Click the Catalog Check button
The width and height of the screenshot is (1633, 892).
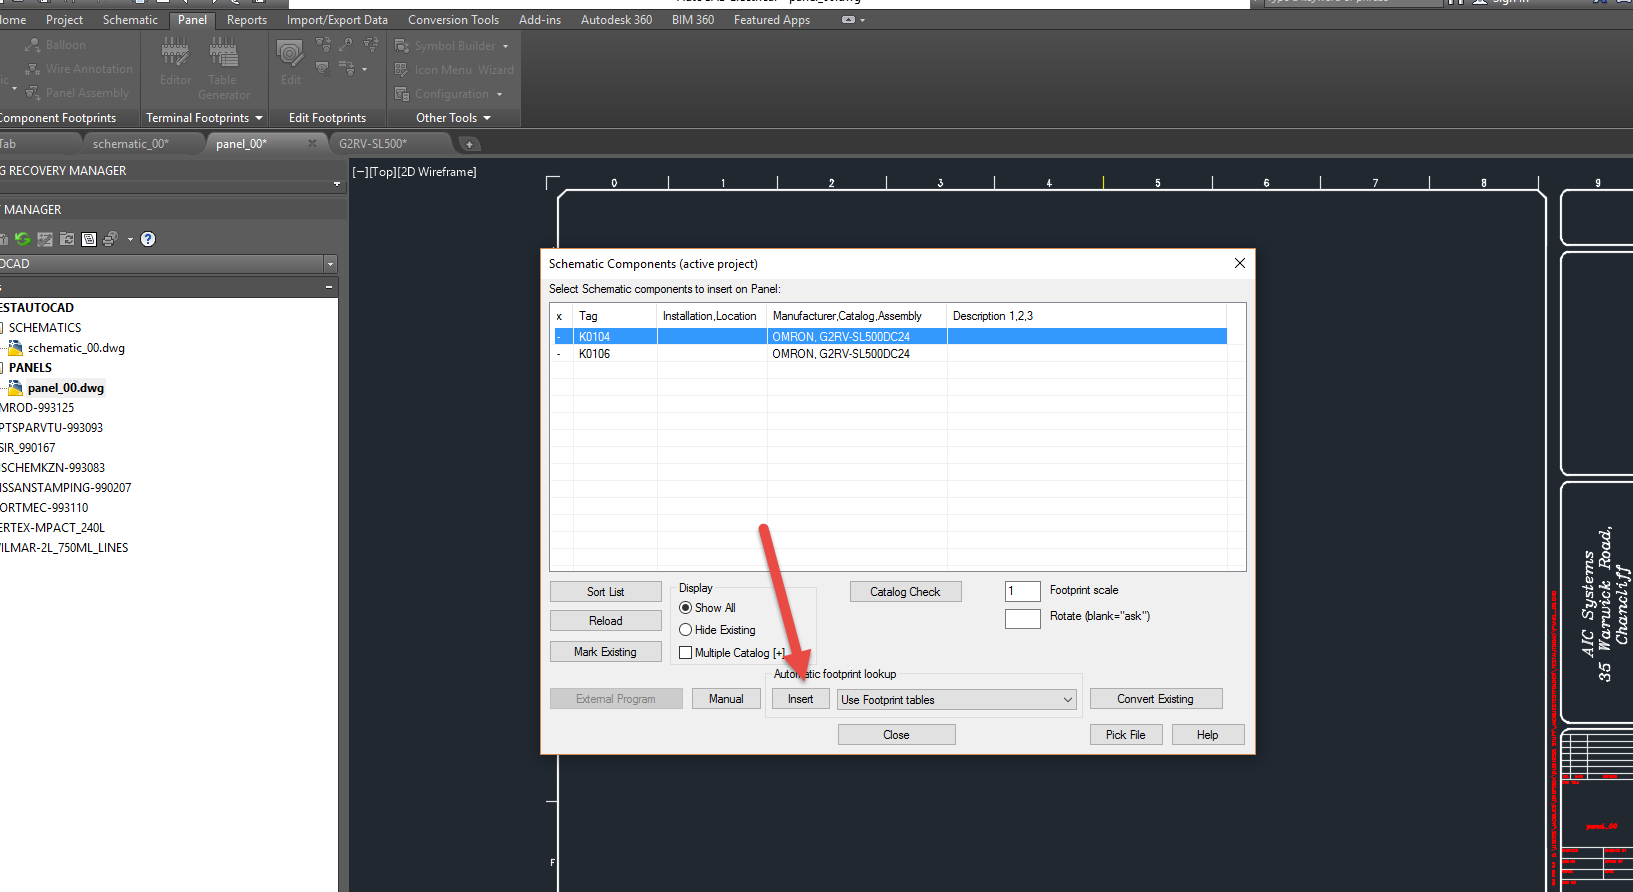(x=905, y=592)
